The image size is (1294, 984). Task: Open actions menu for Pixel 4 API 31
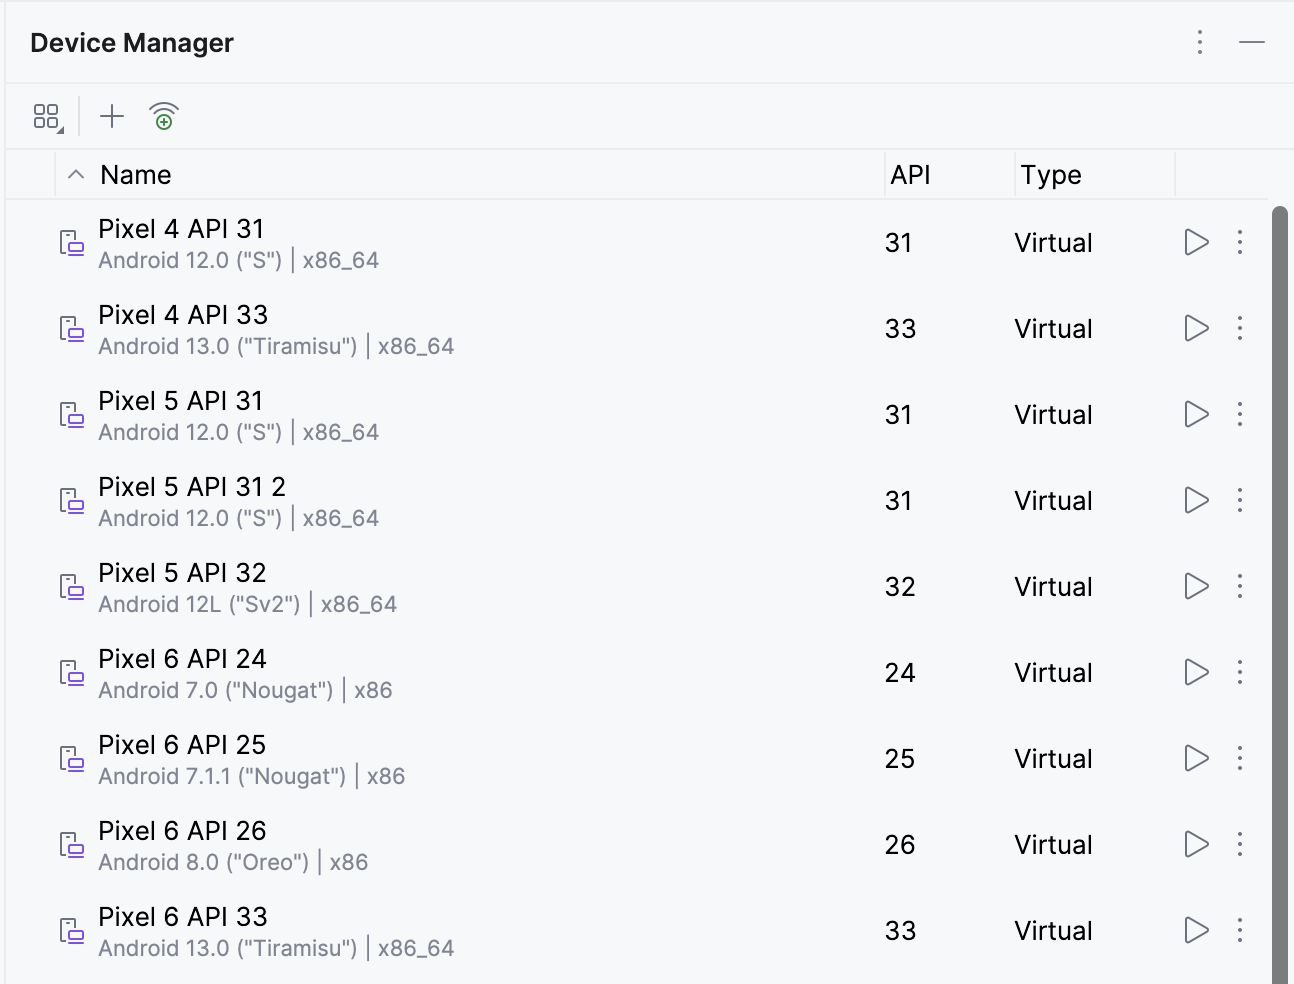coord(1239,242)
